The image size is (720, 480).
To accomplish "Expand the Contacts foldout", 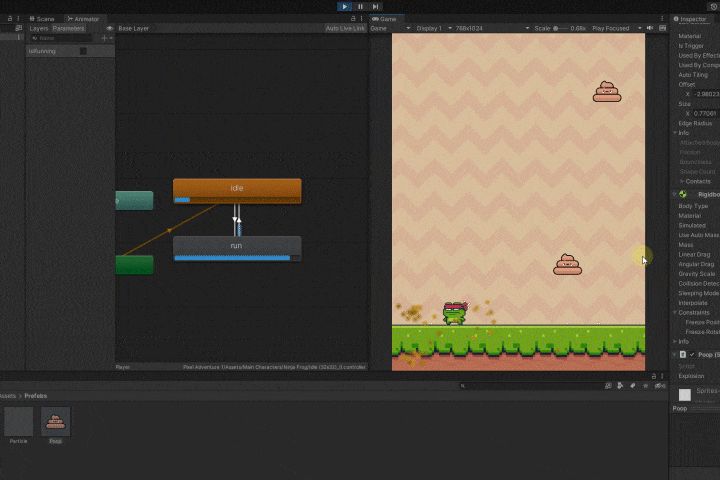I will 681,181.
